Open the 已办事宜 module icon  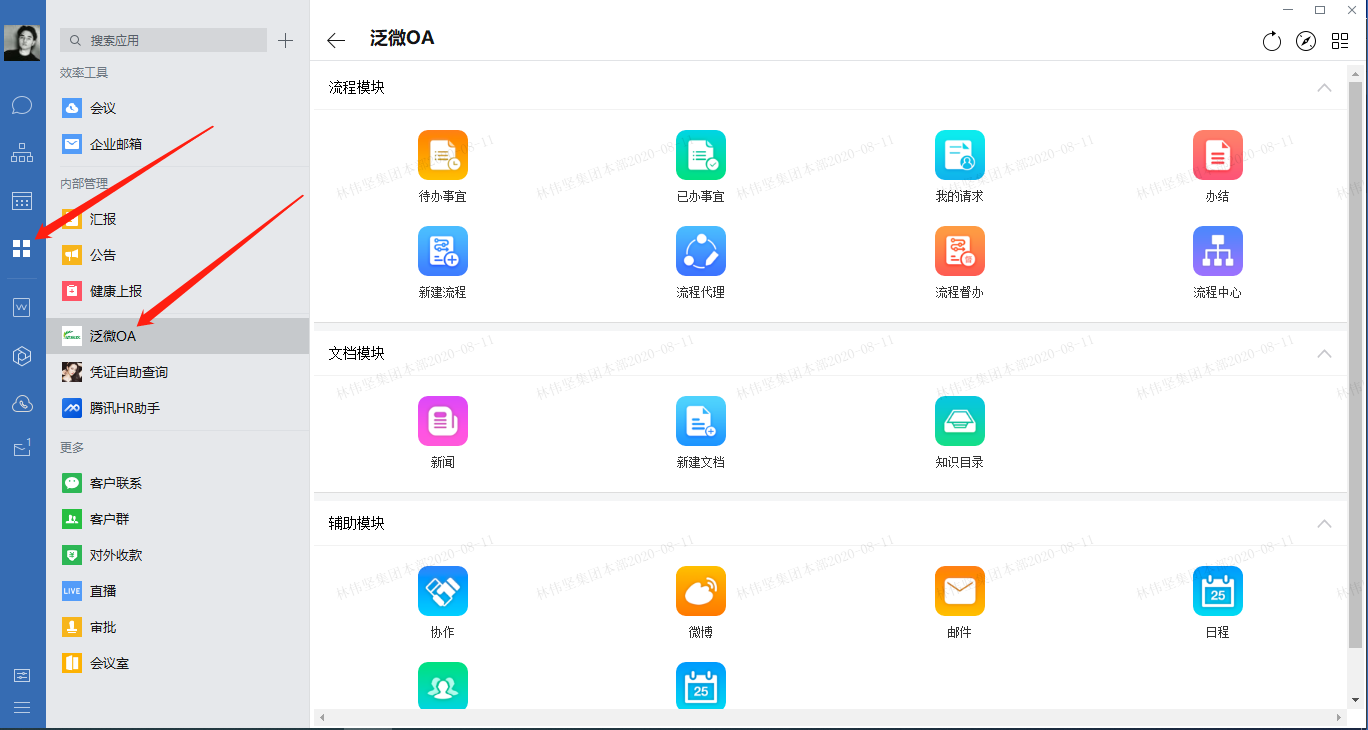(701, 155)
